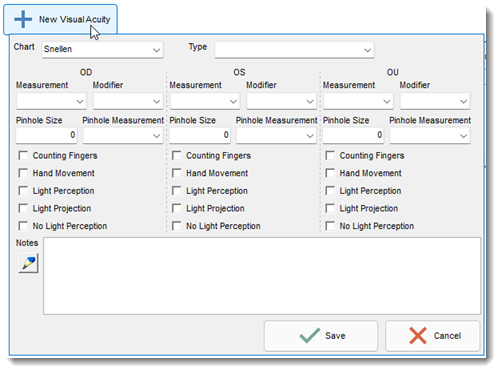Check OS Light Perception box
This screenshot has width=501, height=373.
tap(177, 191)
